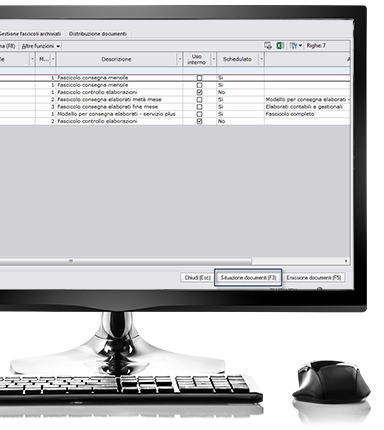This screenshot has height=430, width=384.
Task: Switch to Distribuzione documenti tab
Action: pyautogui.click(x=98, y=34)
